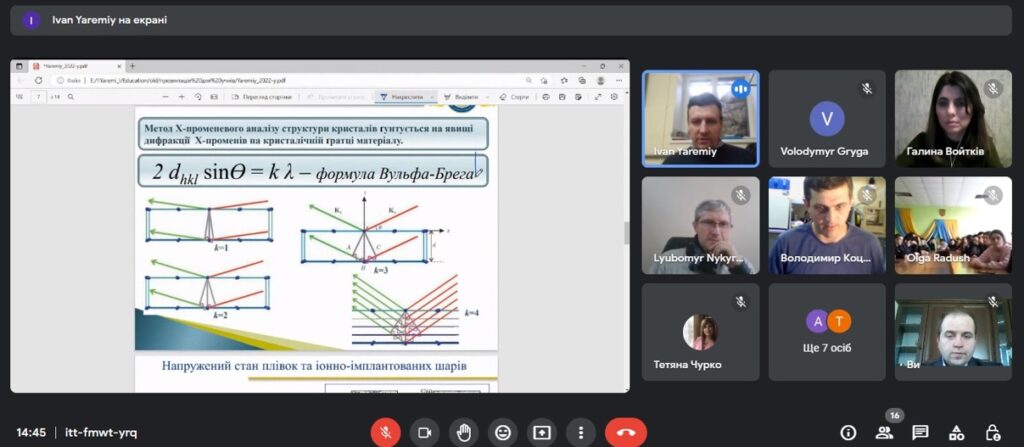The image size is (1024, 447).
Task: Raise hand in the meeting
Action: [x=464, y=432]
